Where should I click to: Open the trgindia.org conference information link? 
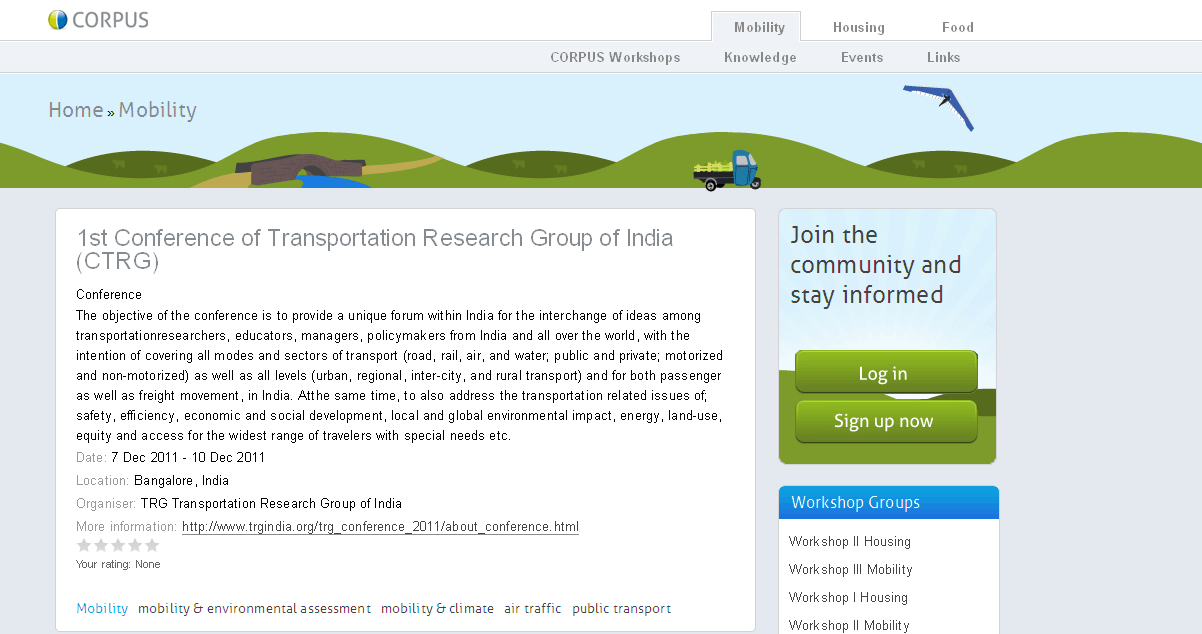click(x=380, y=527)
